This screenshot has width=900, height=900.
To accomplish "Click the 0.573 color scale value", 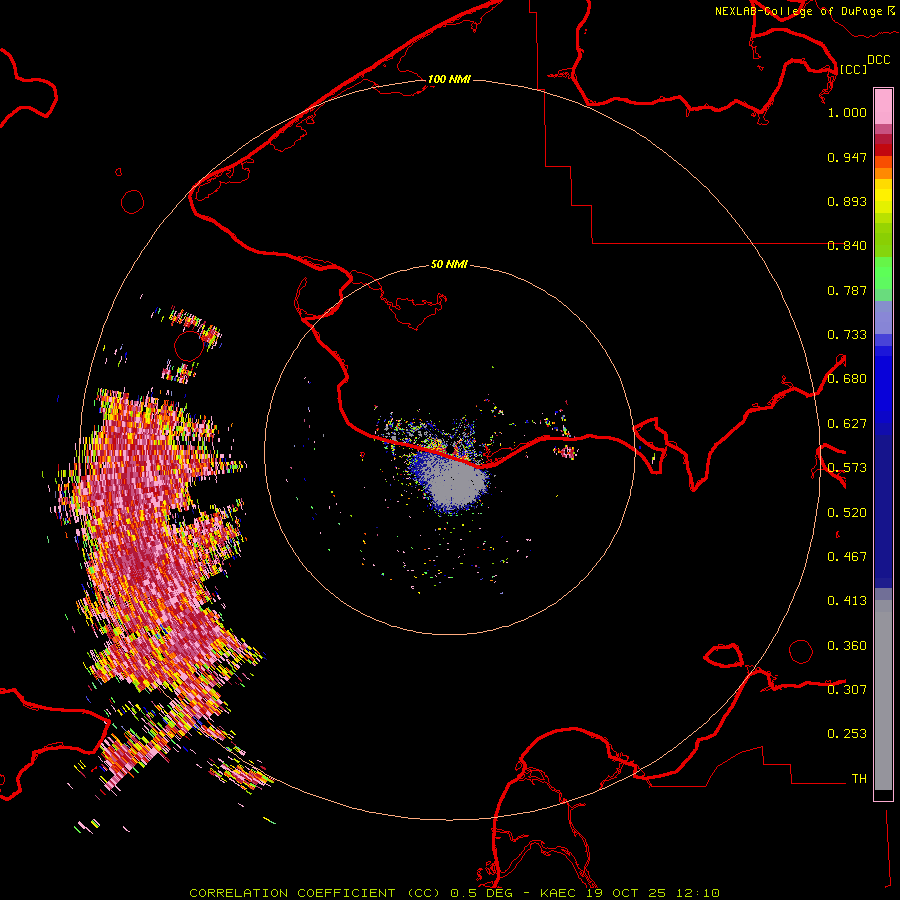I will click(x=847, y=468).
